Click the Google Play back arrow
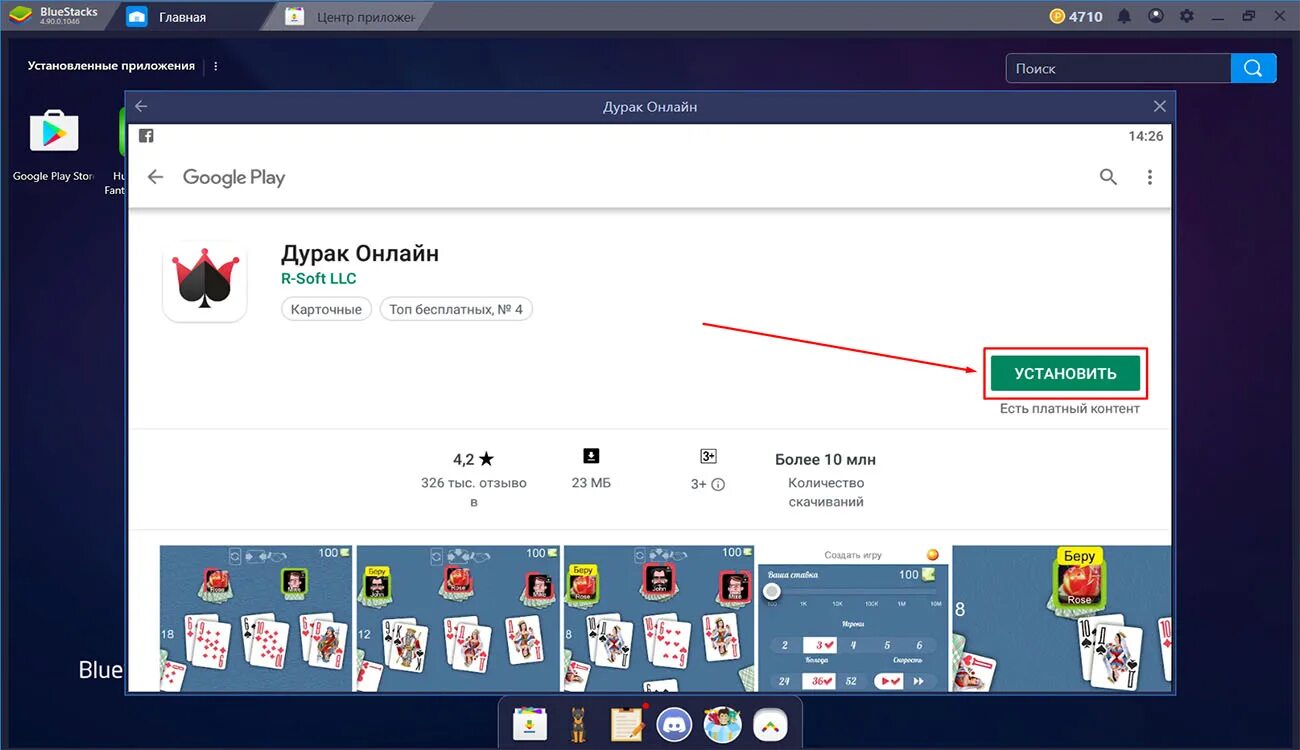This screenshot has height=750, width=1300. [155, 177]
